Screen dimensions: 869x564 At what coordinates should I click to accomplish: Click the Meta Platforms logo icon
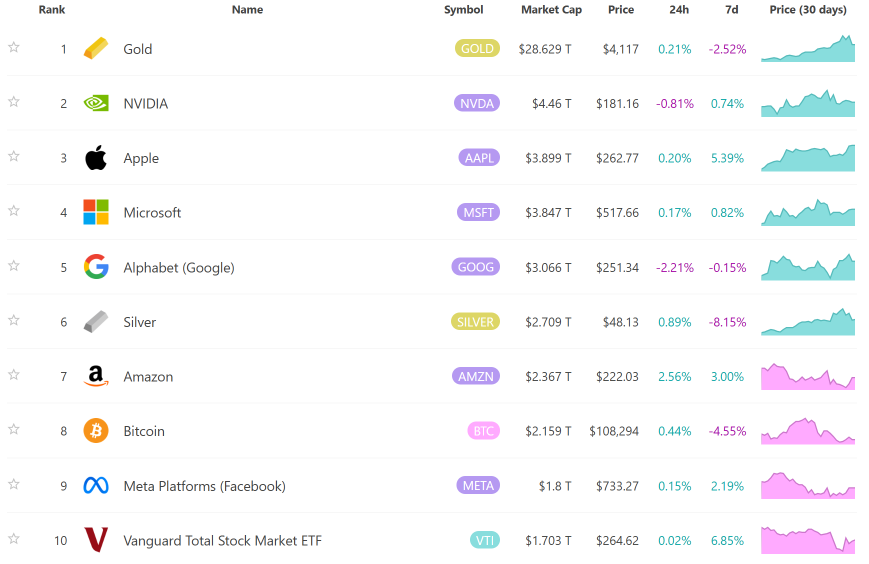(x=96, y=486)
